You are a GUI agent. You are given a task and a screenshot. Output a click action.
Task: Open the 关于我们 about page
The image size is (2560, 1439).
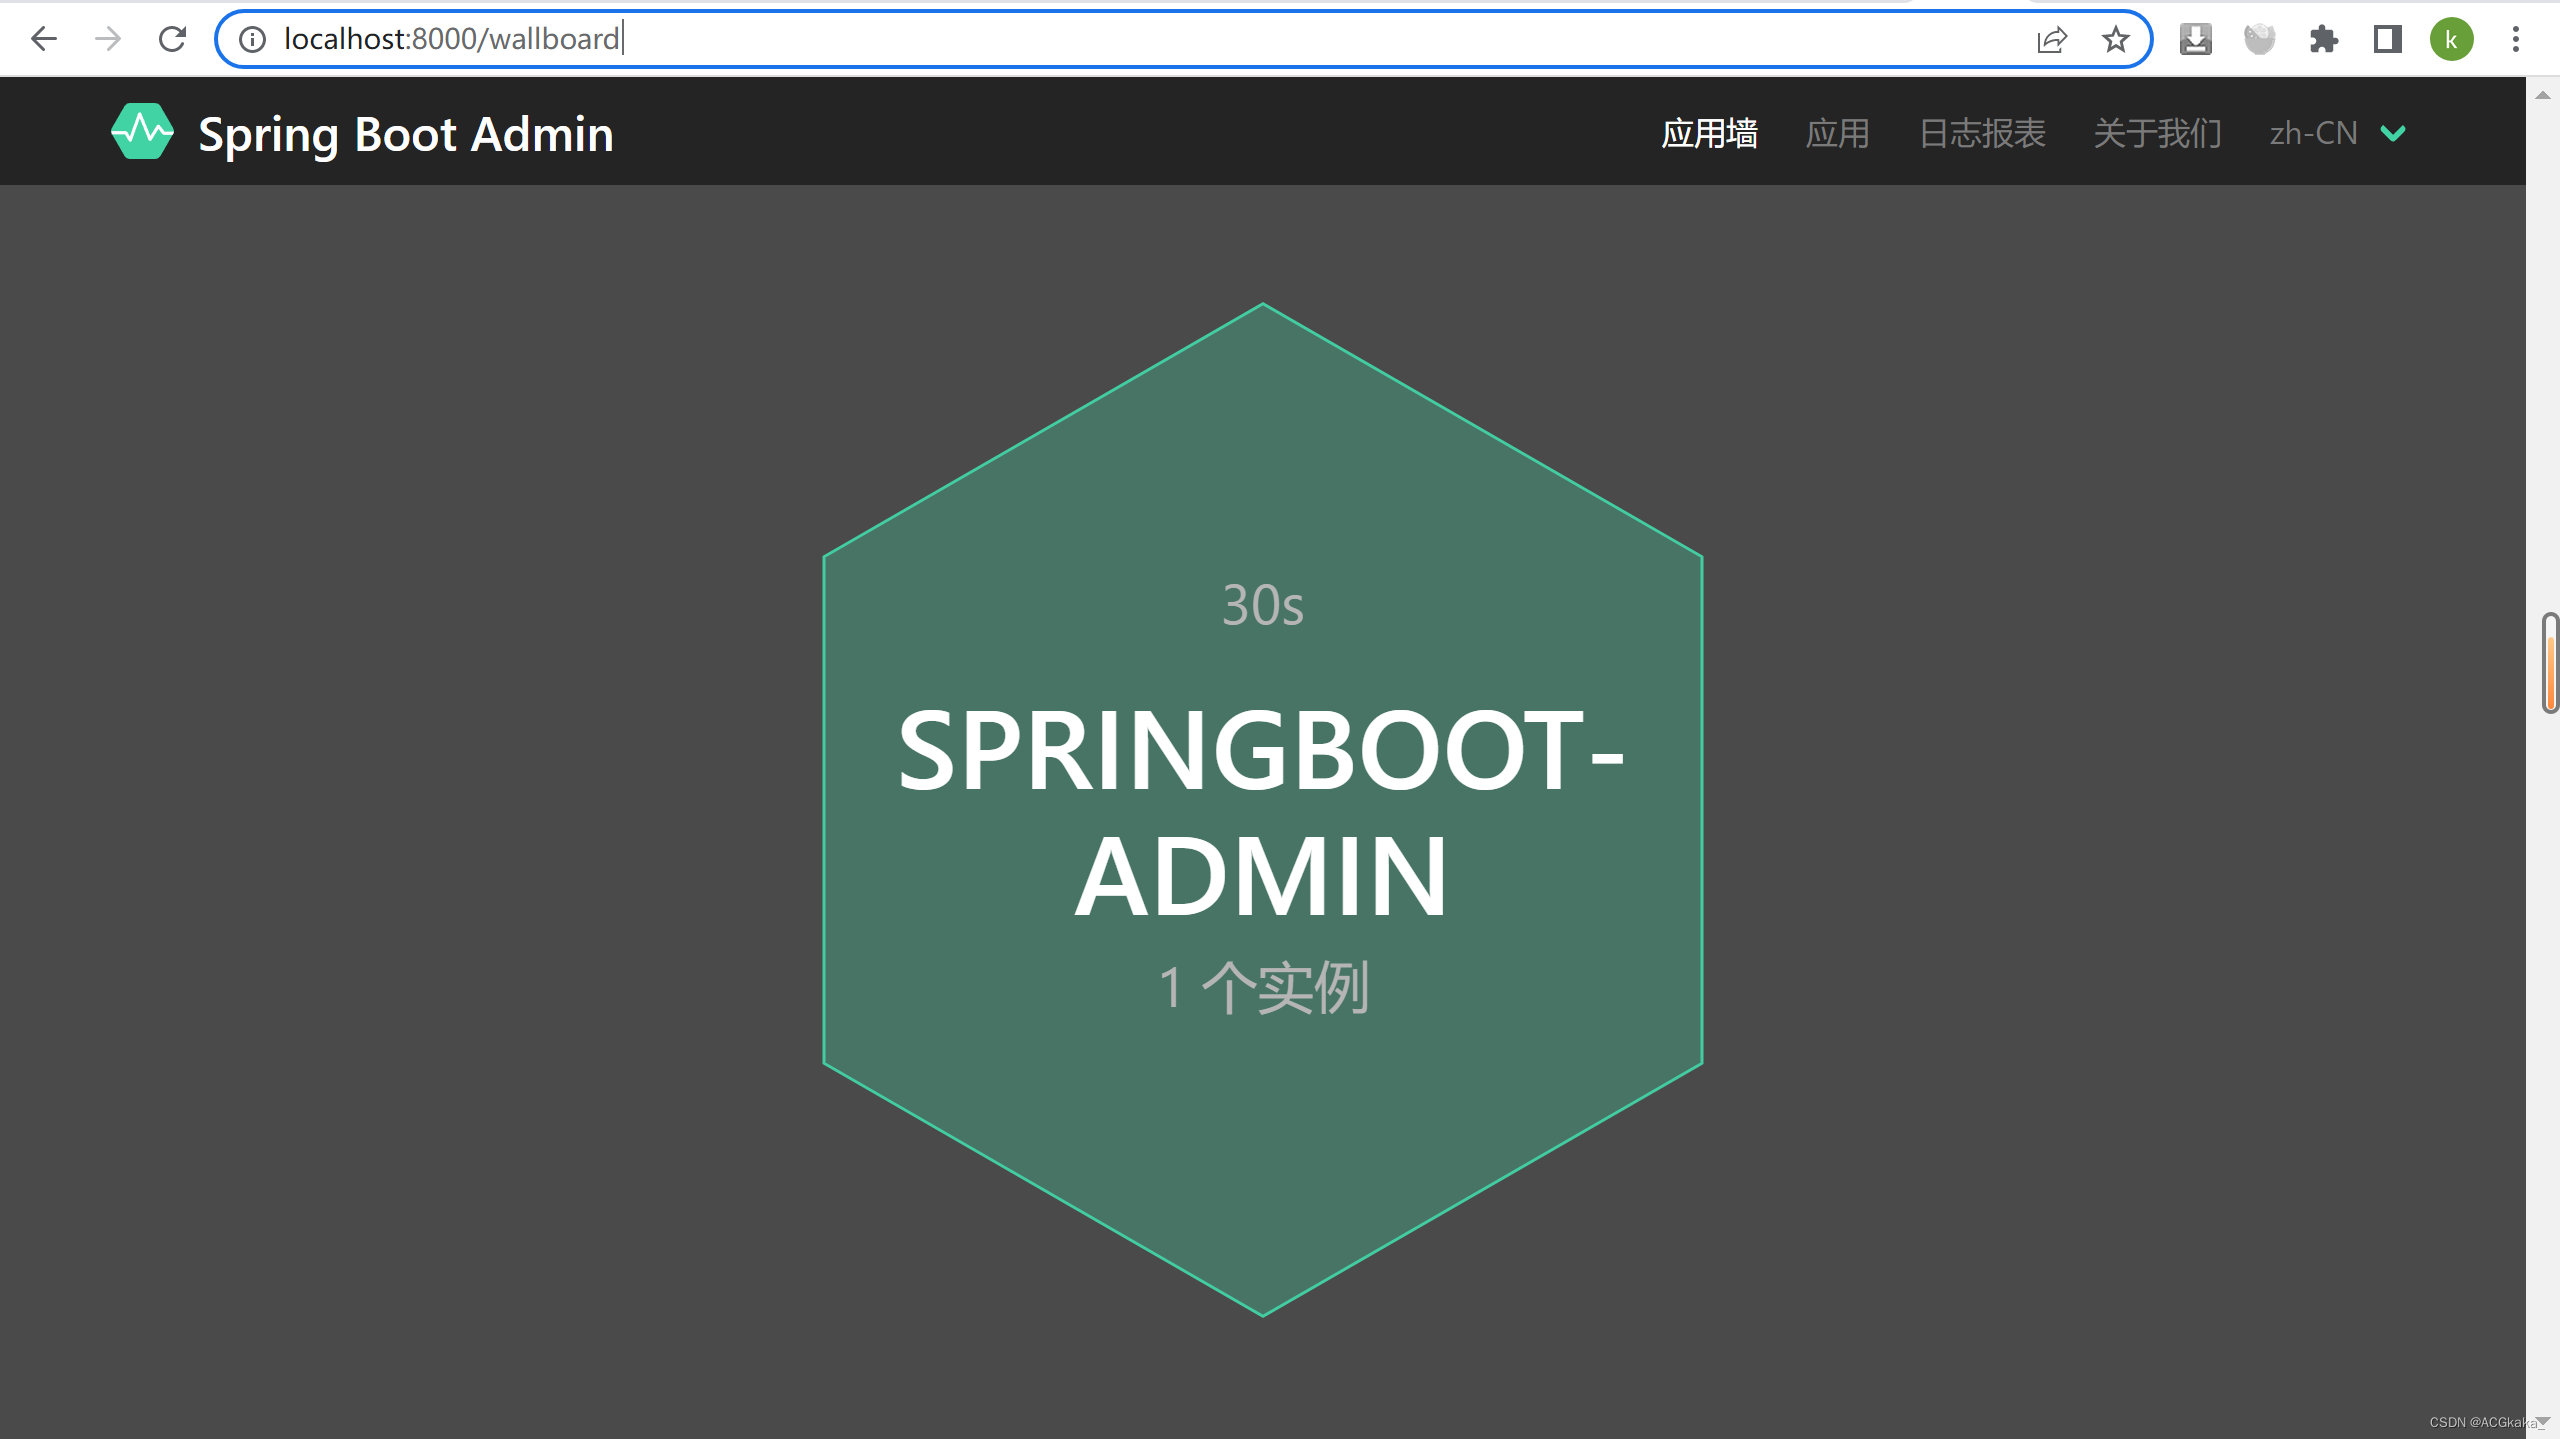click(2157, 133)
